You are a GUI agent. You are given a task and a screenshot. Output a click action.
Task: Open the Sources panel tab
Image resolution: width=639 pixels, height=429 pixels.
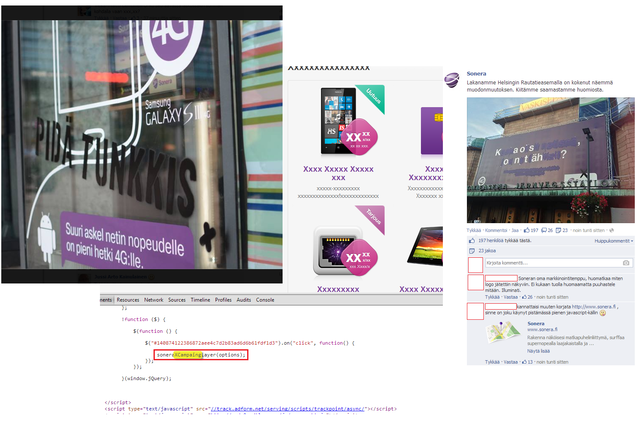(x=177, y=299)
